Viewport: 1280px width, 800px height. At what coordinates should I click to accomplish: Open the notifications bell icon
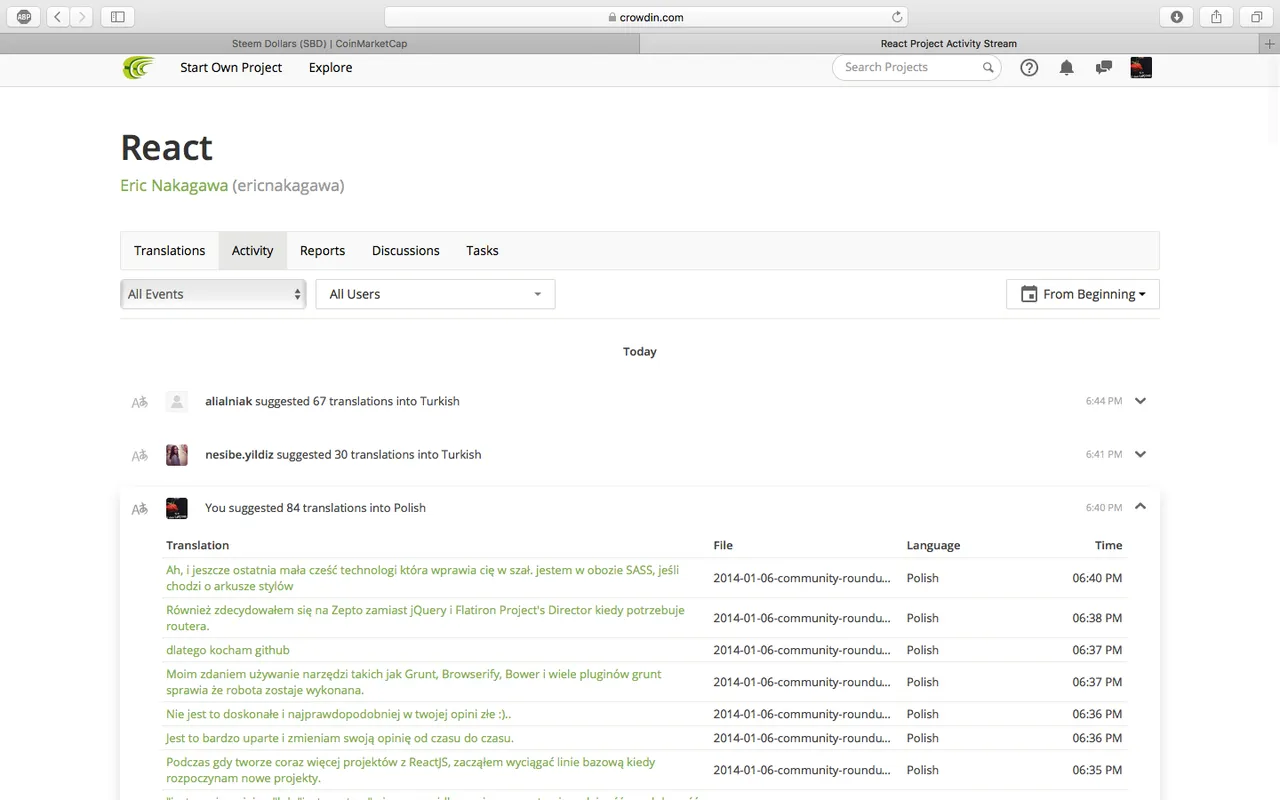1067,67
